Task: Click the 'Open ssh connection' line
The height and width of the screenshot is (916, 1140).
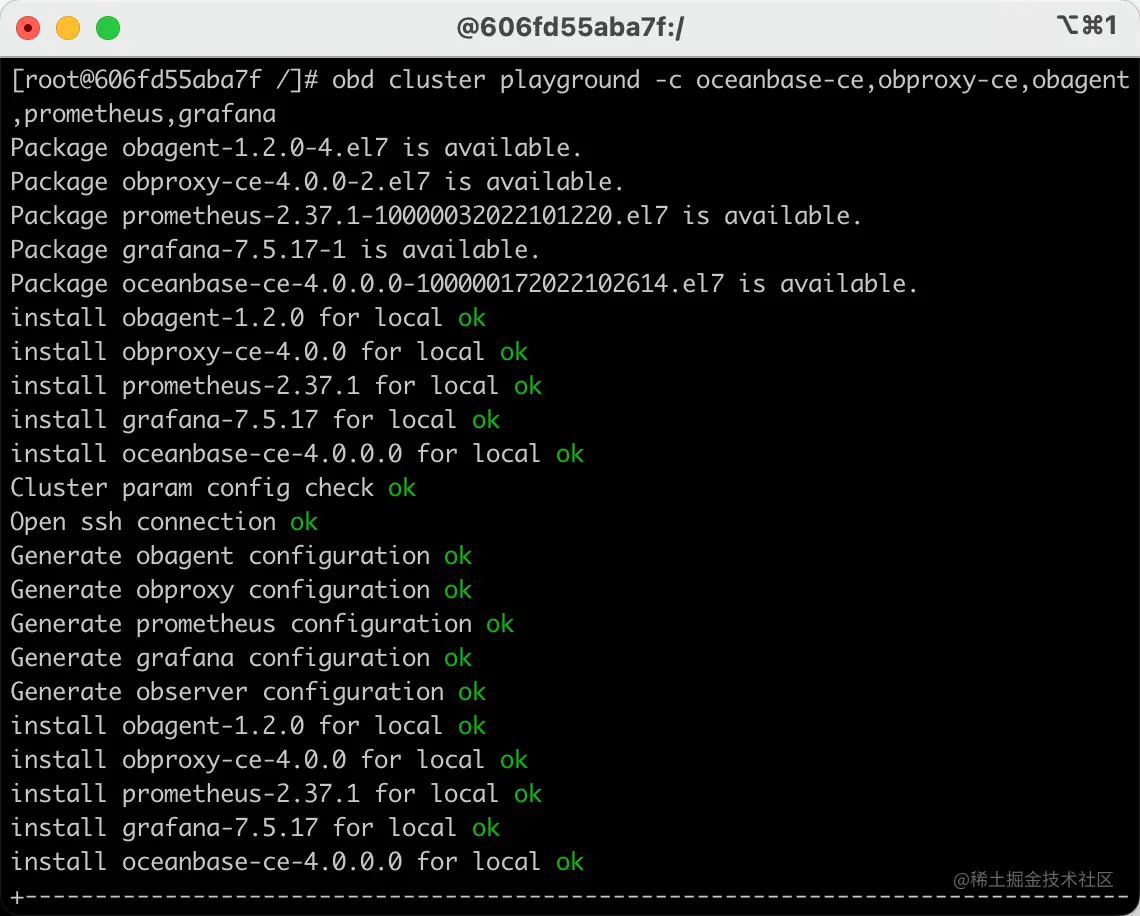Action: pyautogui.click(x=164, y=522)
